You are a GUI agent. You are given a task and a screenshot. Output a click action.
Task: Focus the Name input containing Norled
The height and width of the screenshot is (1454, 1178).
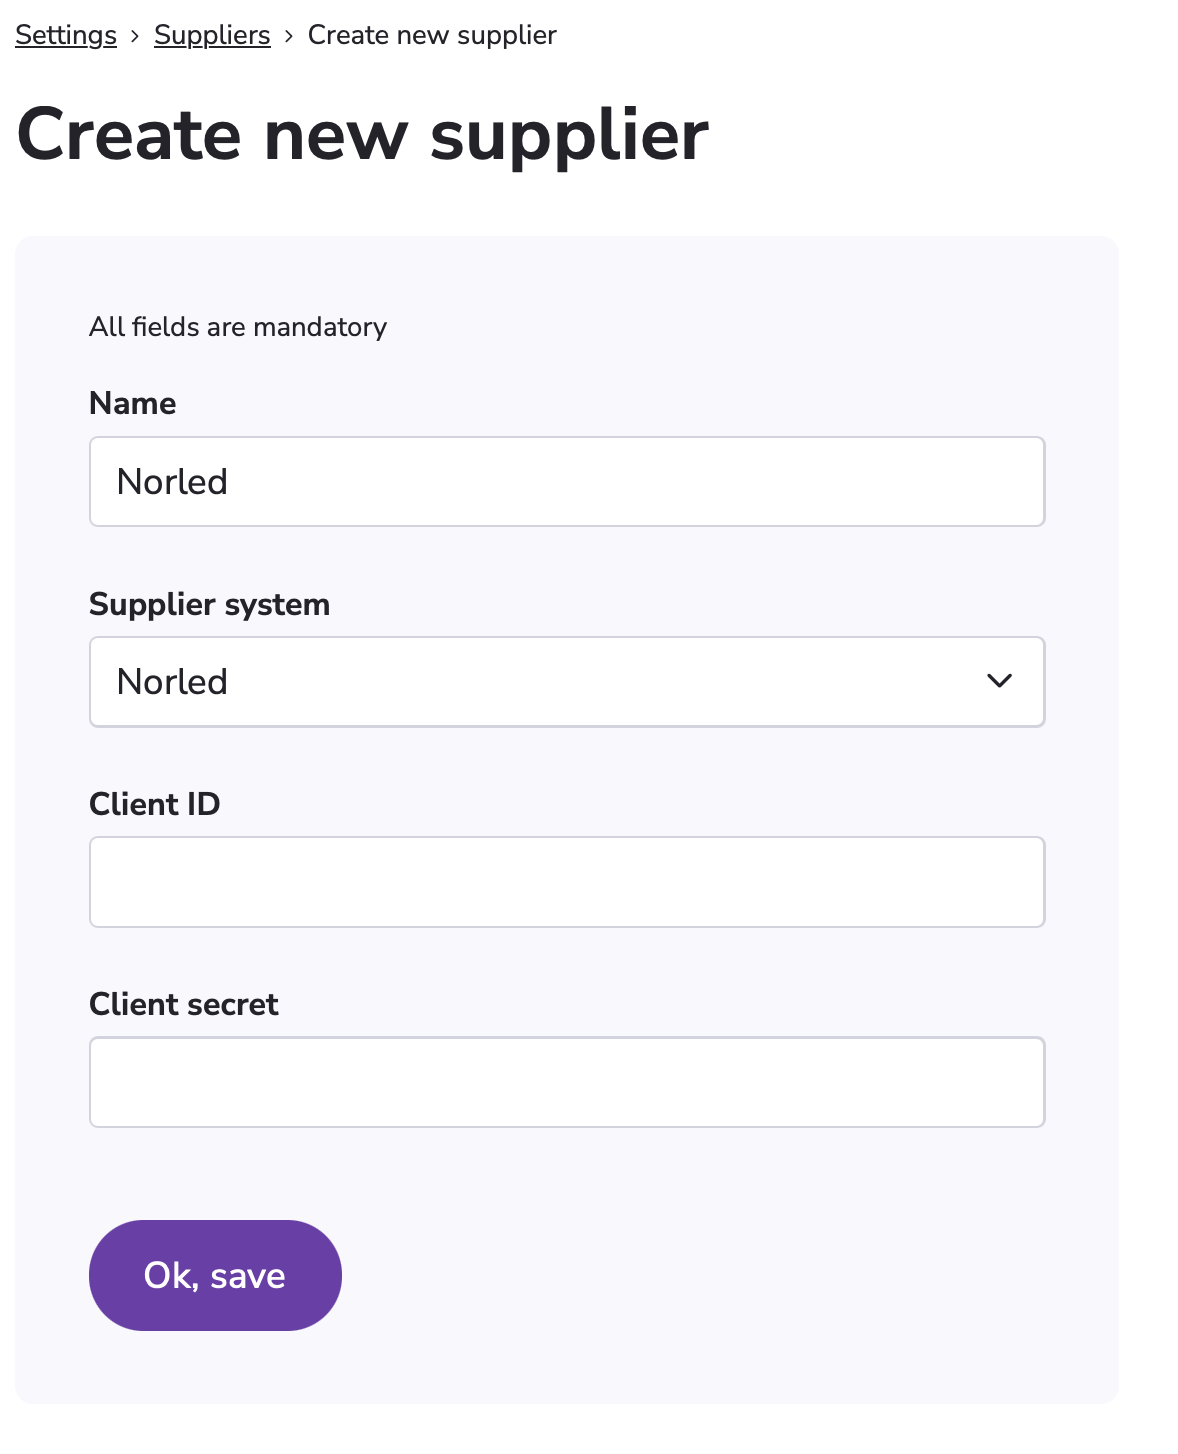tap(567, 481)
